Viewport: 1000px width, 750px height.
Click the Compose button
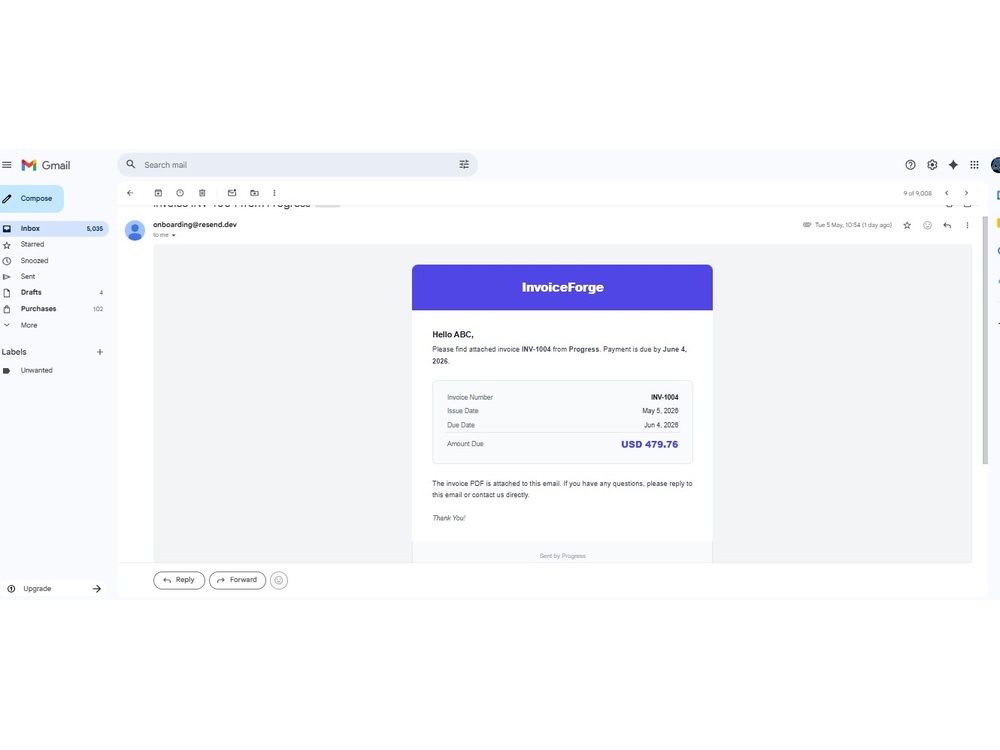coord(31,198)
